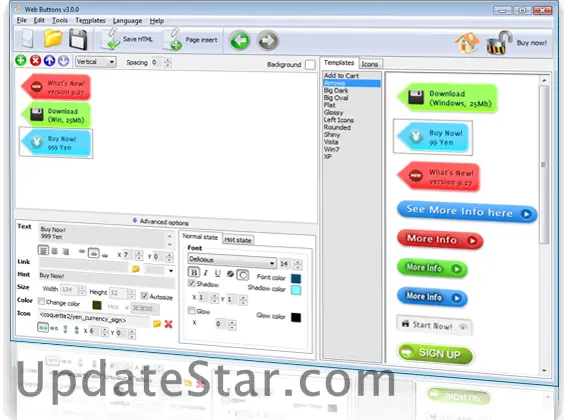
Task: Switch to the Icons tab
Action: point(370,64)
